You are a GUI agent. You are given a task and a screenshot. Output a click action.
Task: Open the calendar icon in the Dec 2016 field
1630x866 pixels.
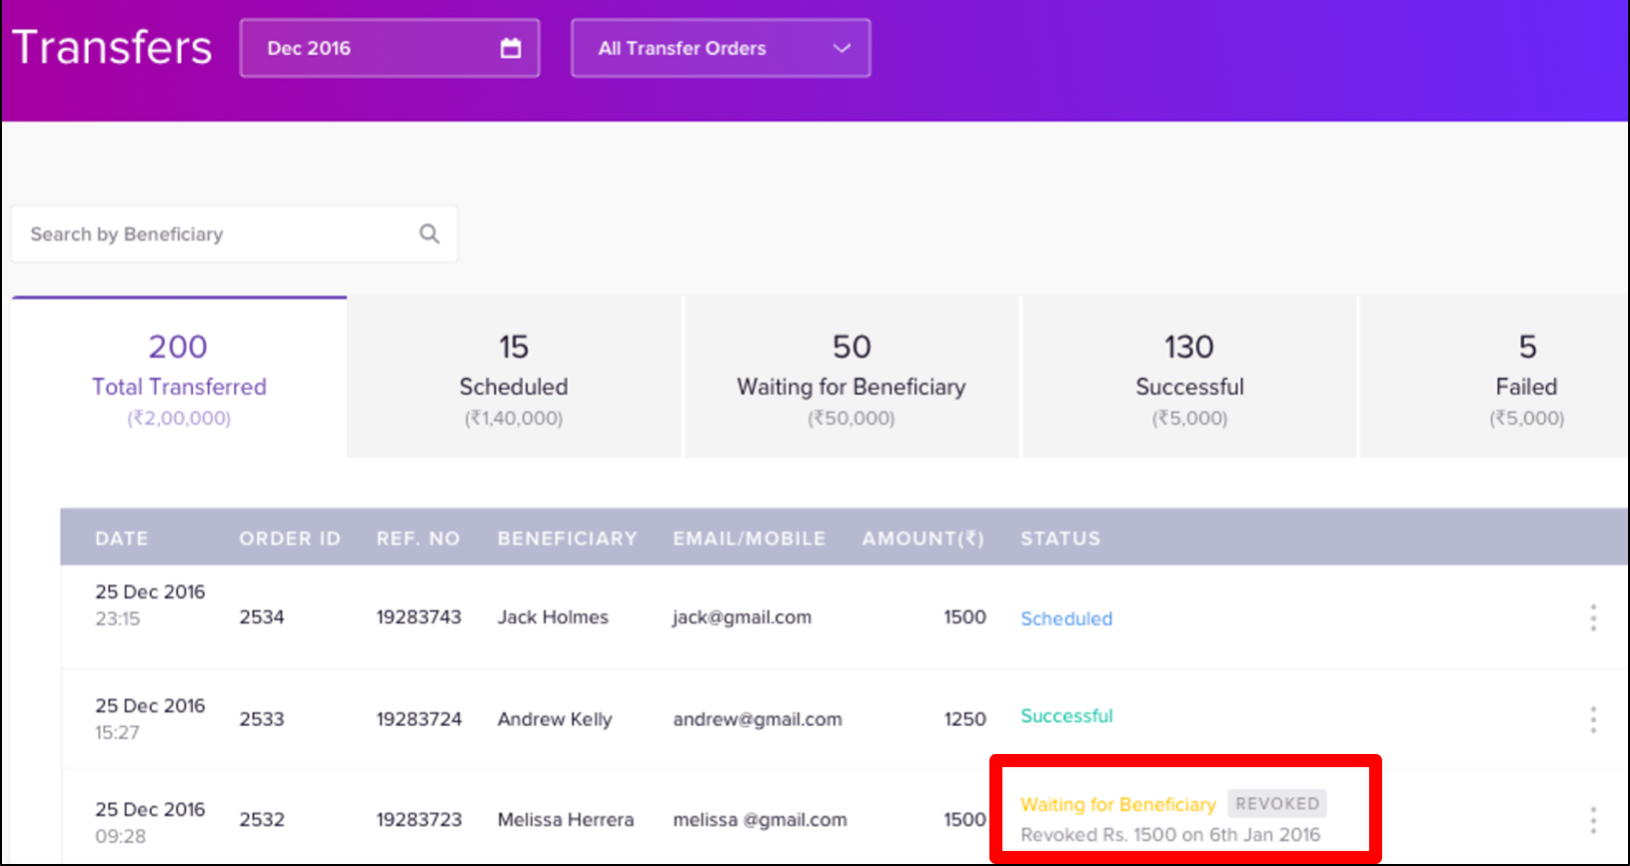510,48
